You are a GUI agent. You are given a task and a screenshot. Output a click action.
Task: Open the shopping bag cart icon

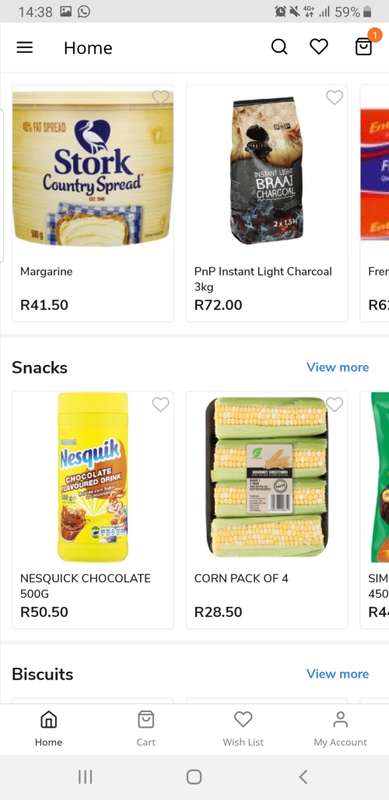[363, 47]
